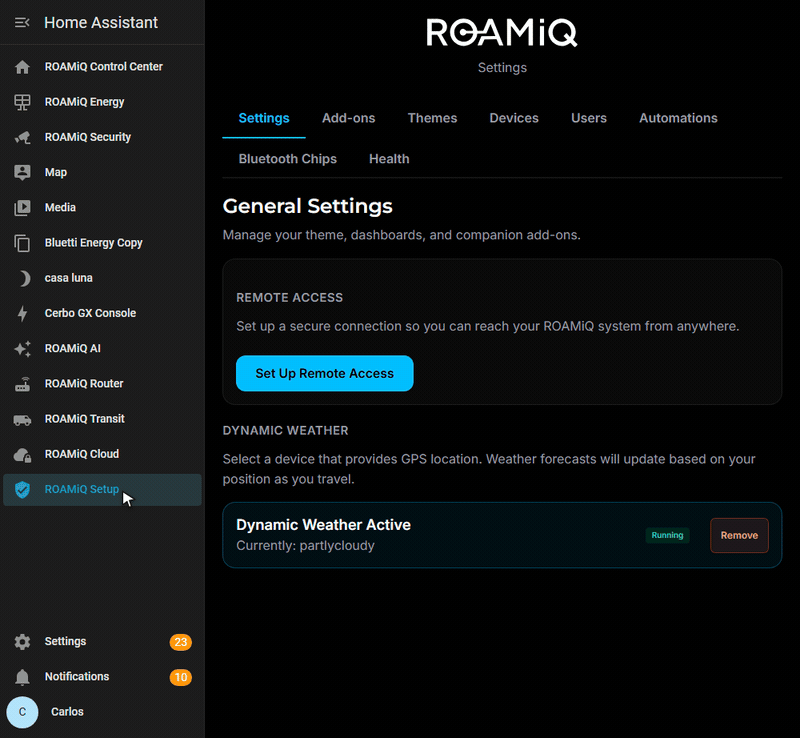
Task: Click the ROAMiQ Router icon
Action: coord(22,384)
